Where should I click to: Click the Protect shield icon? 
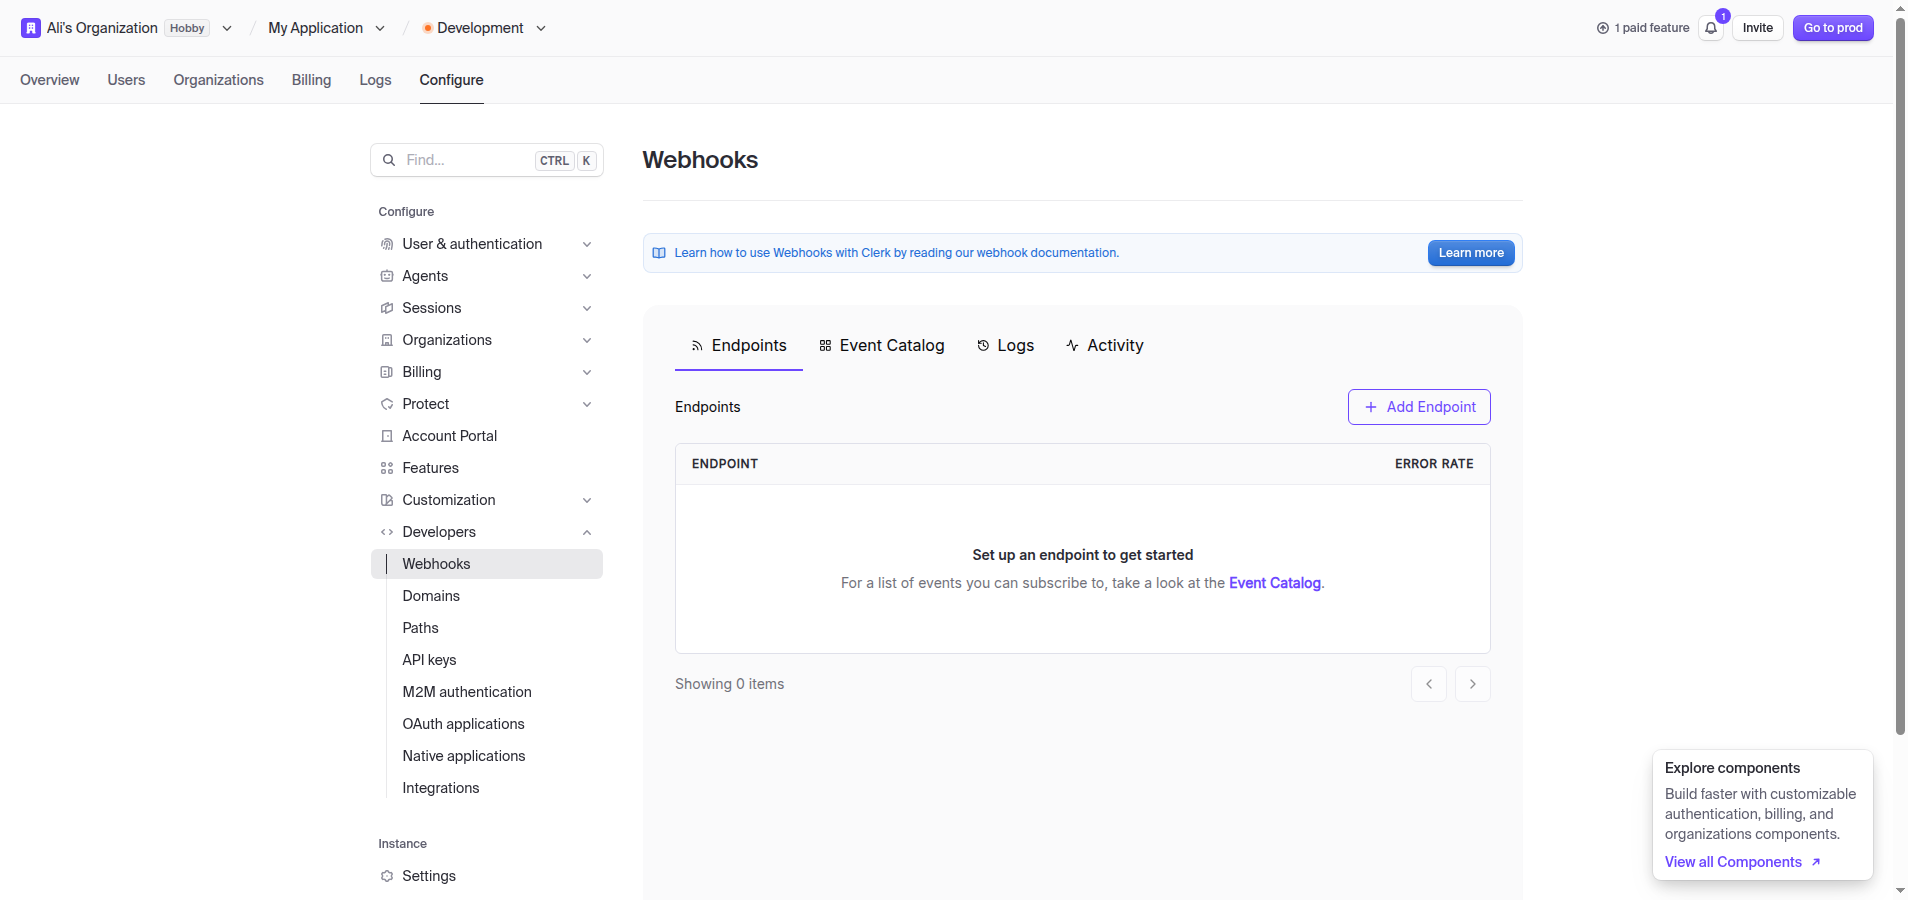tap(387, 404)
